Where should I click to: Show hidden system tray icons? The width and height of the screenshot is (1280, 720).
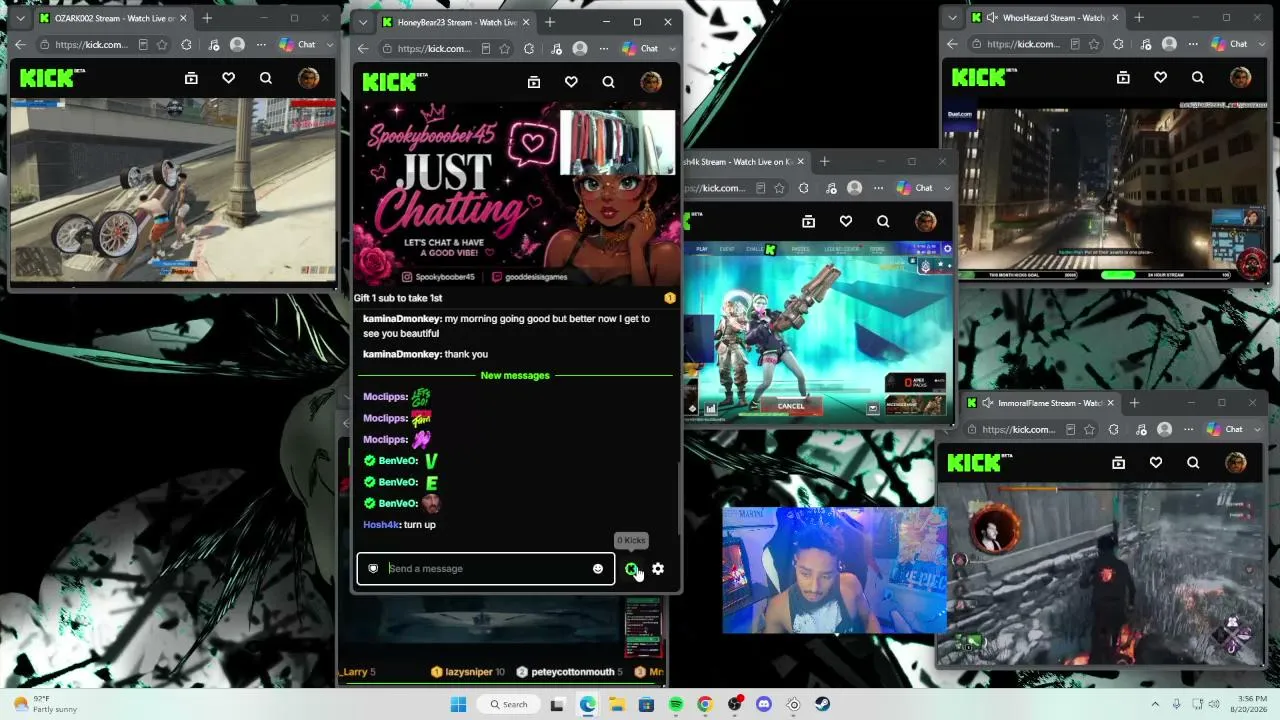point(1155,704)
